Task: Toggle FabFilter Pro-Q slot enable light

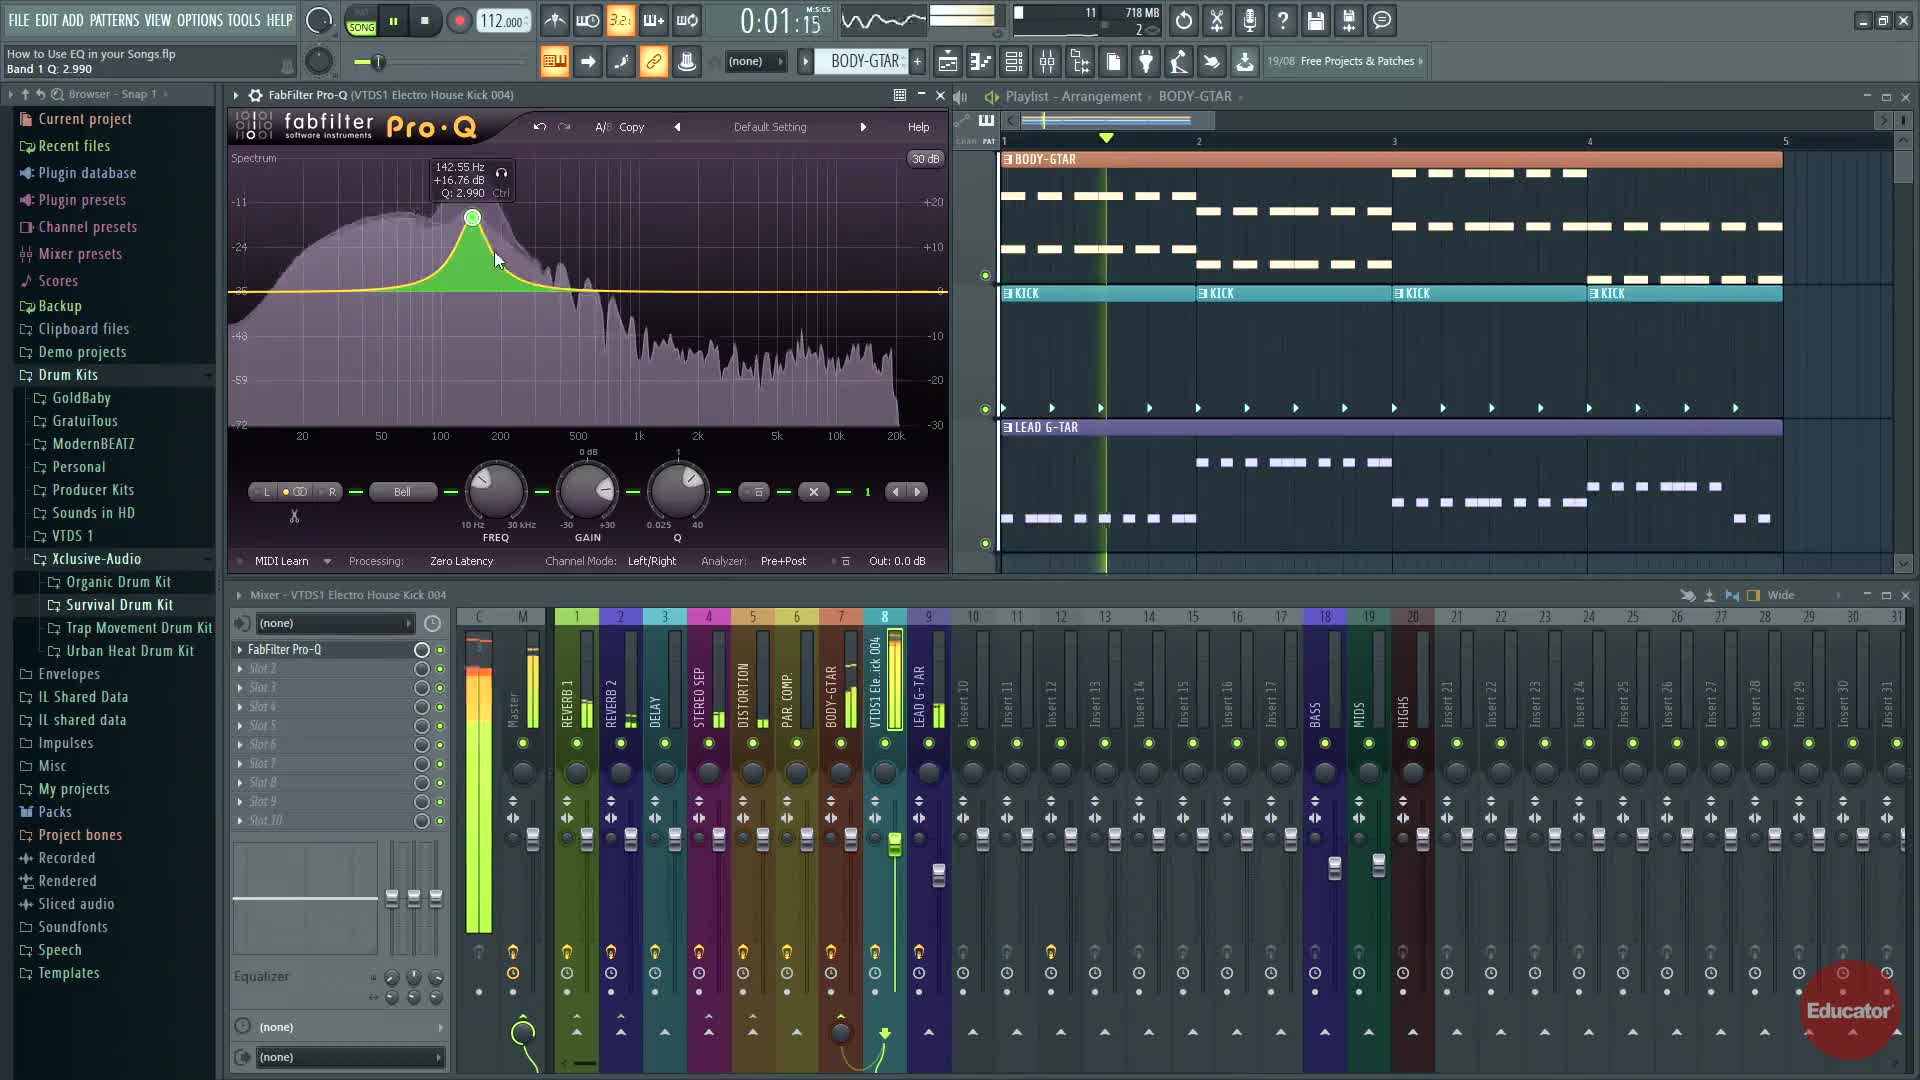Action: click(x=439, y=650)
